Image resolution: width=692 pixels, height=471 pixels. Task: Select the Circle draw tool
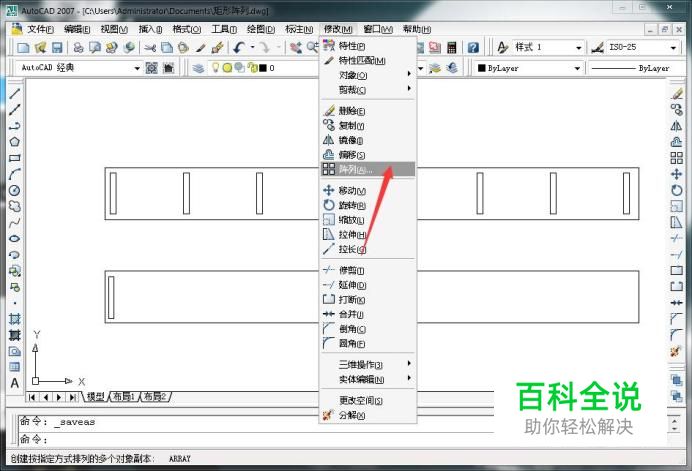15,190
